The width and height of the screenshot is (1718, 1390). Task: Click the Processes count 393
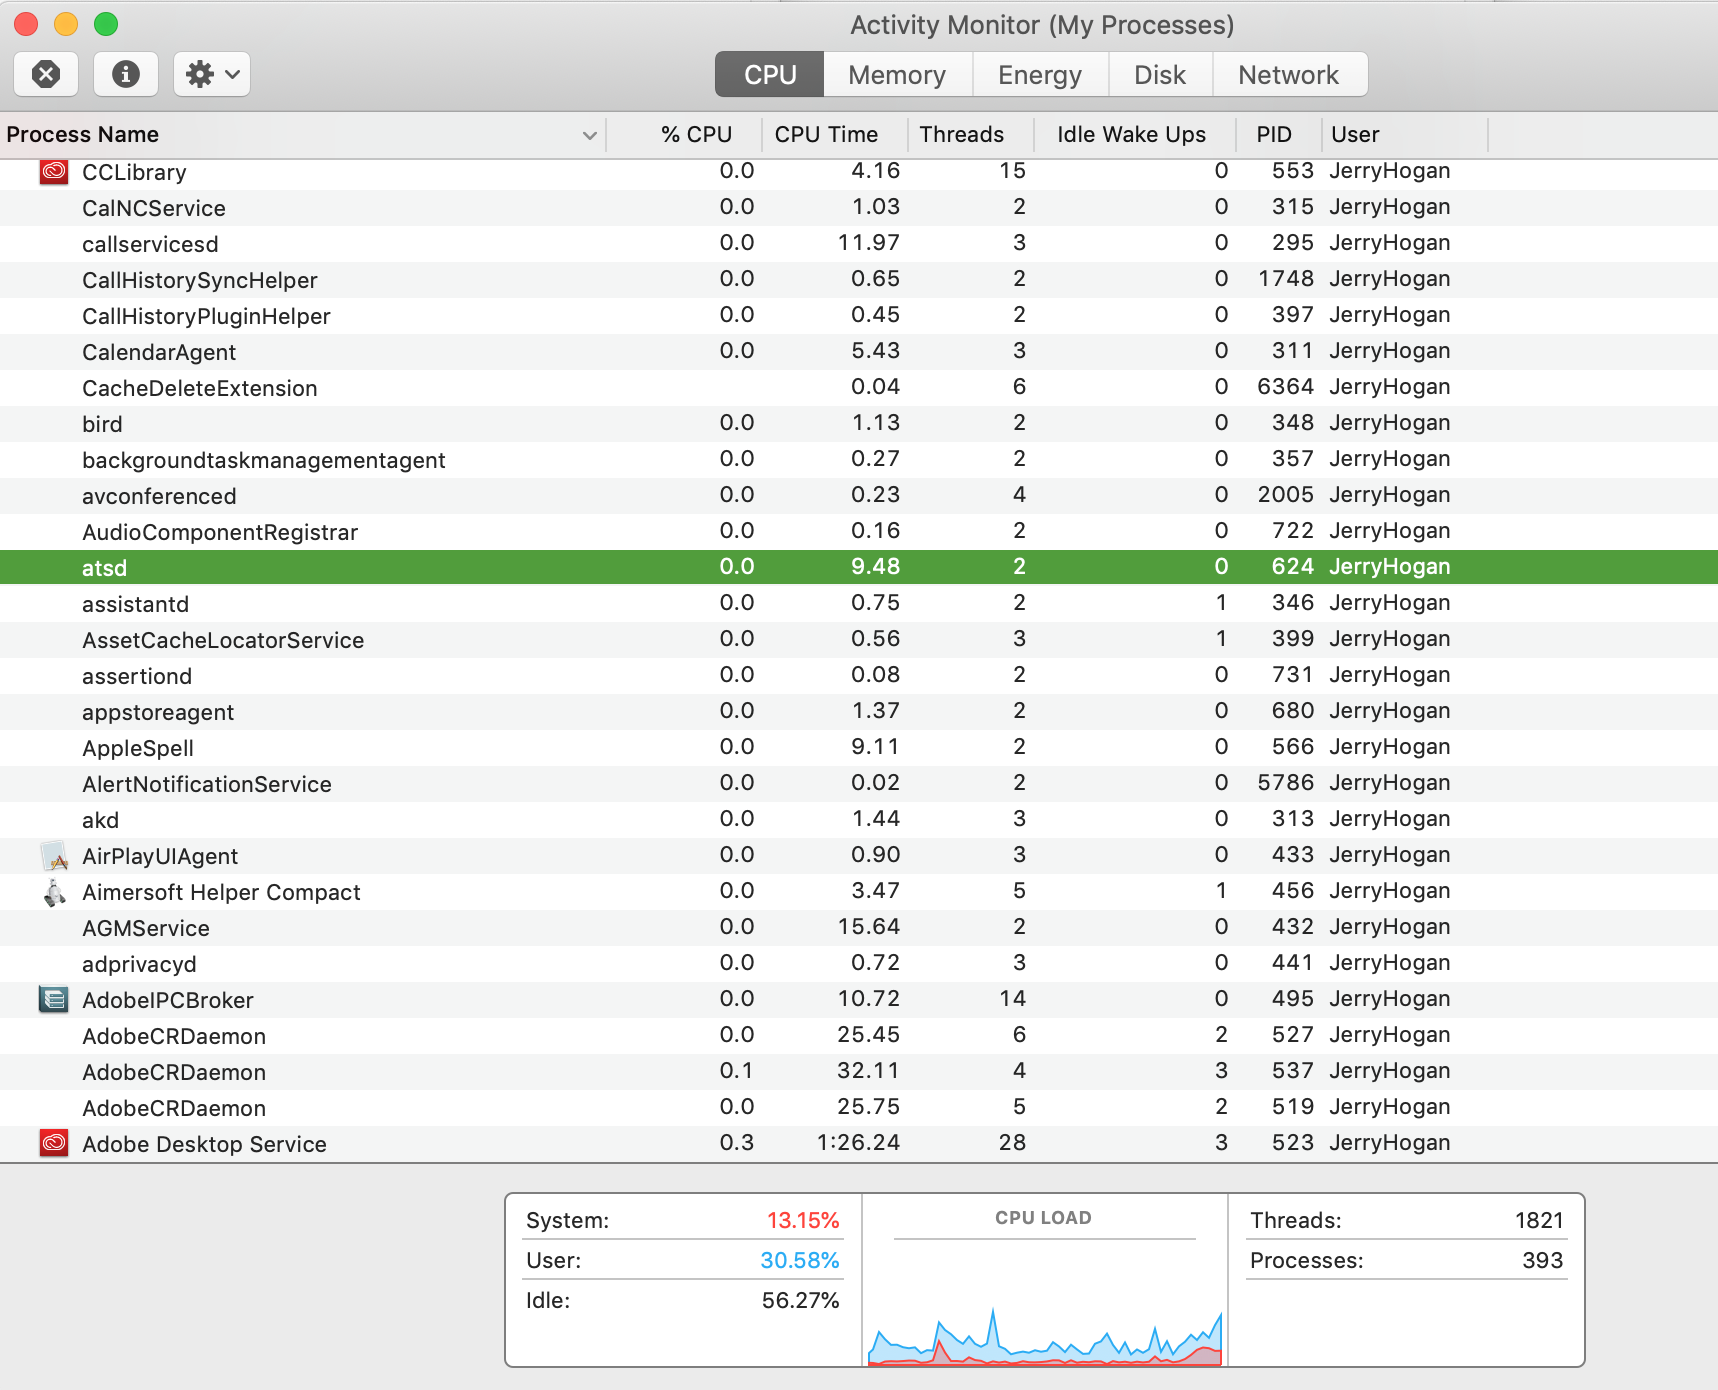point(1543,1261)
